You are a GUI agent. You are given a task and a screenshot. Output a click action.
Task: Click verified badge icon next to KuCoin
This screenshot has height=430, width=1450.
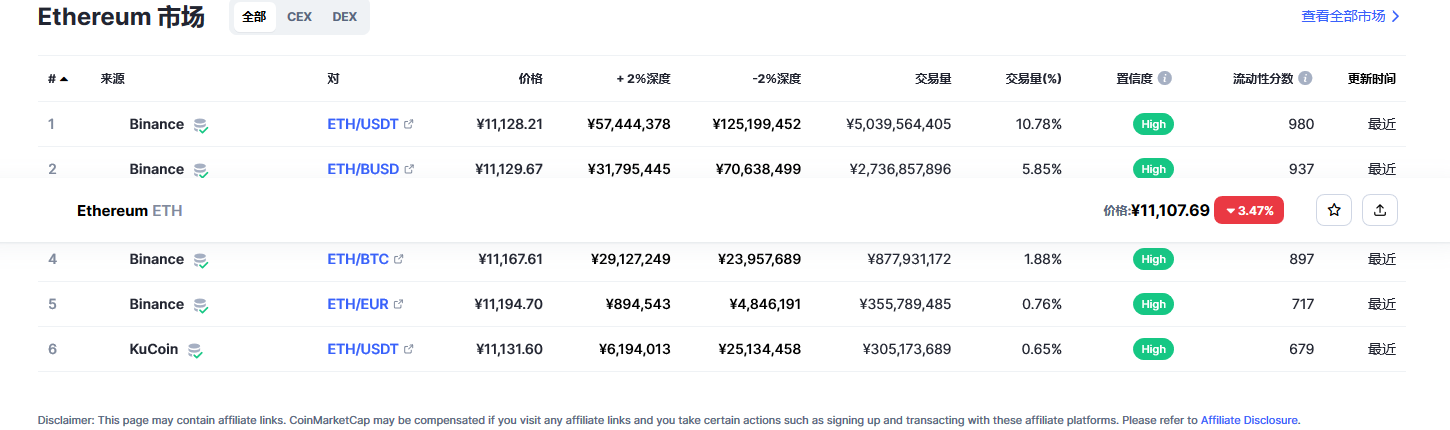[x=195, y=350]
